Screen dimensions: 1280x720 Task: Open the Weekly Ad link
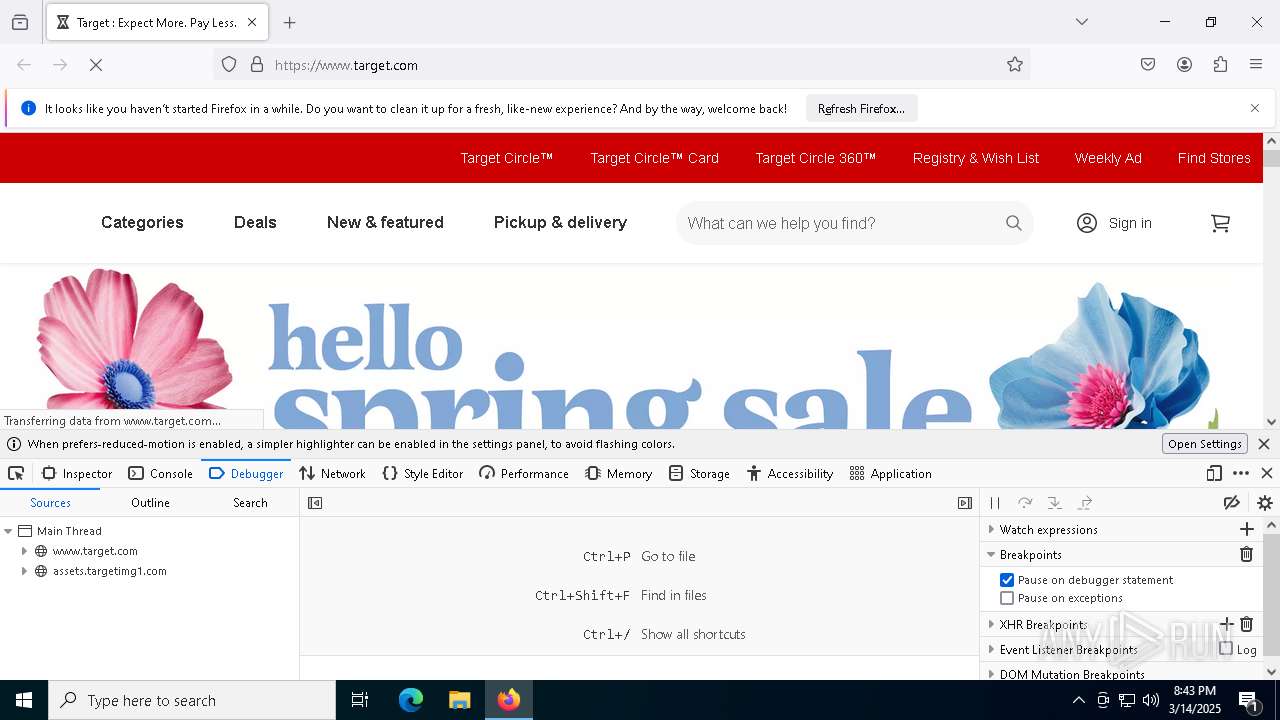pyautogui.click(x=1108, y=158)
